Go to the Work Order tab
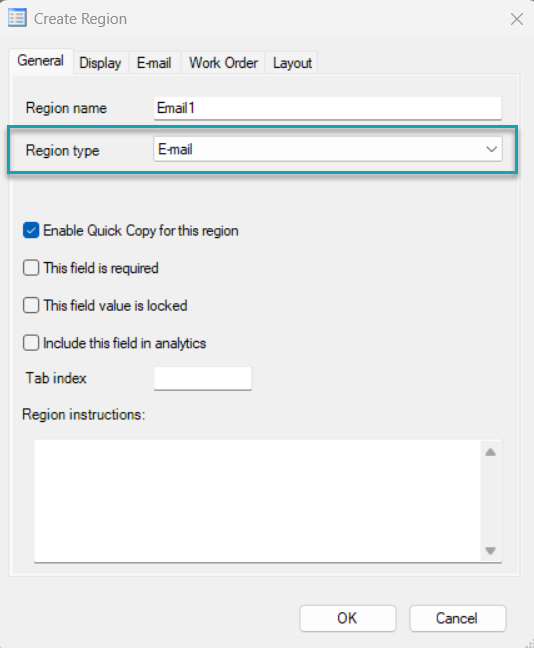The height and width of the screenshot is (648, 534). click(223, 63)
